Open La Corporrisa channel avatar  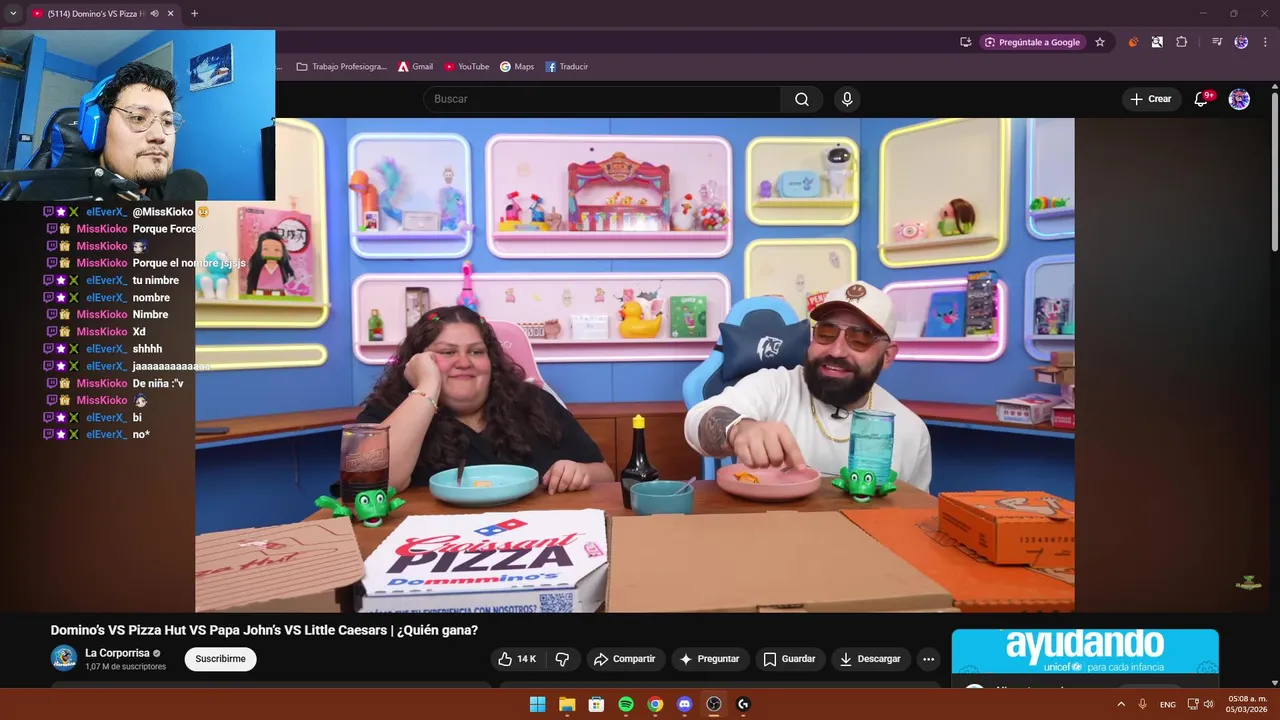(x=64, y=658)
